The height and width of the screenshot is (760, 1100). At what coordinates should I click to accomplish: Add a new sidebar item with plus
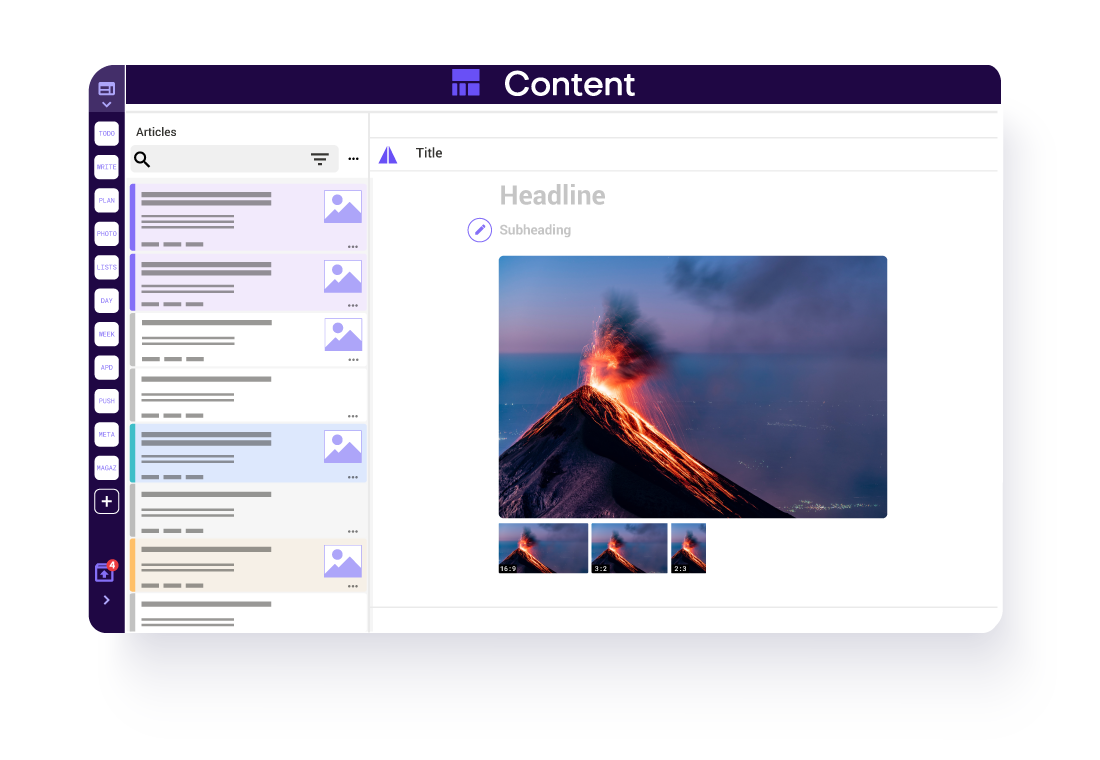coord(106,501)
